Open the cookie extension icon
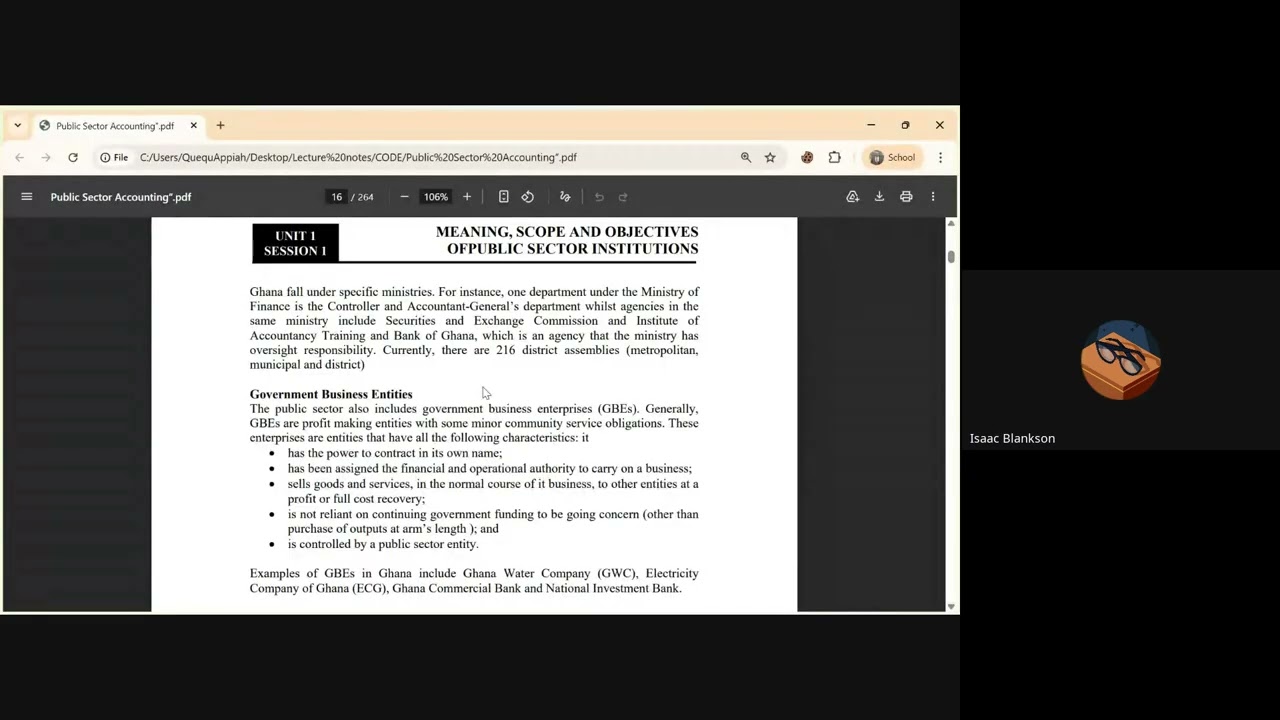Image resolution: width=1280 pixels, height=720 pixels. [x=807, y=157]
